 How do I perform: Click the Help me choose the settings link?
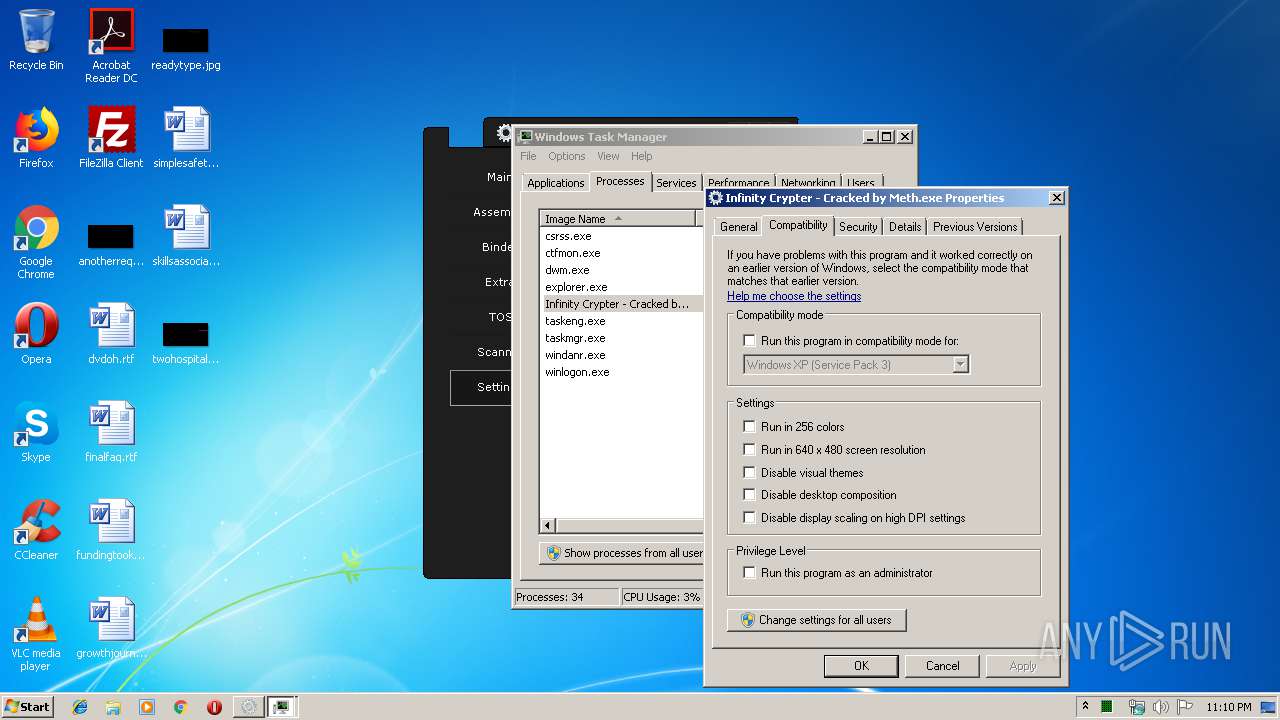(x=794, y=296)
